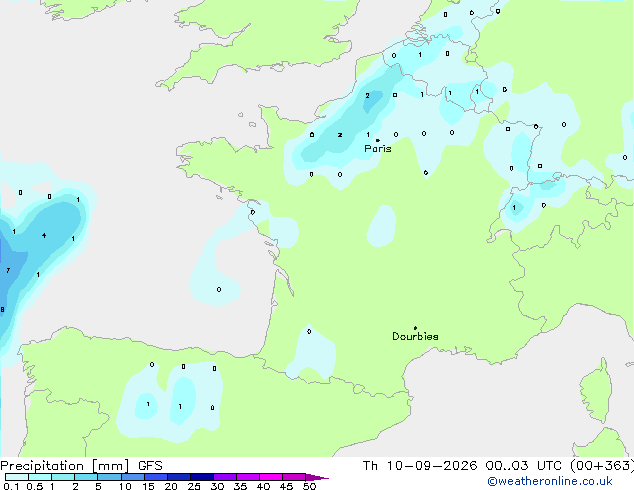Image resolution: width=634 pixels, height=490 pixels.
Task: Click the '00..03 UTC' time range text
Action: tap(524, 466)
